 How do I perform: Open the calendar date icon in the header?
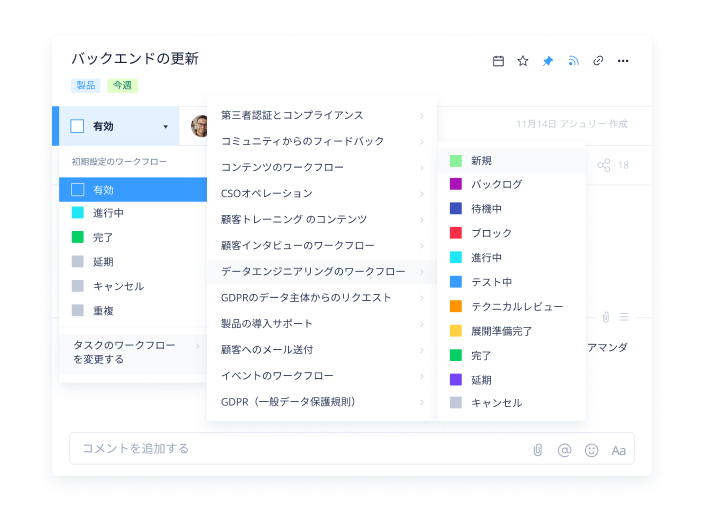coord(498,61)
